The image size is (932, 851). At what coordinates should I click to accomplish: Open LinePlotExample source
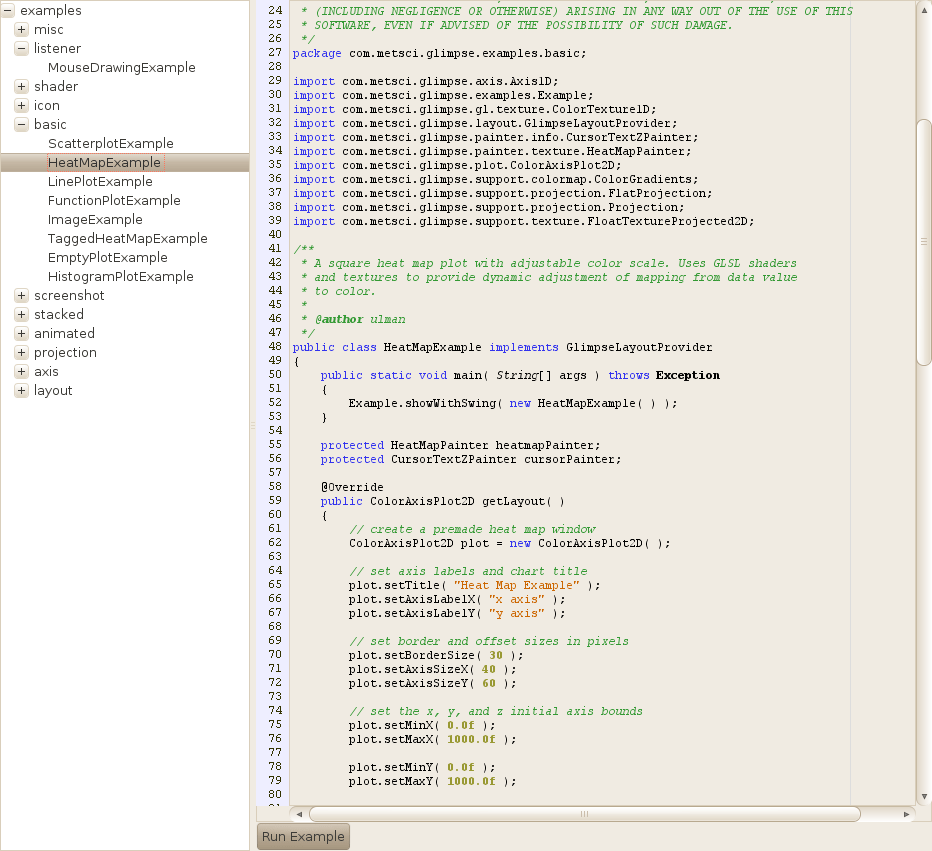pos(100,182)
